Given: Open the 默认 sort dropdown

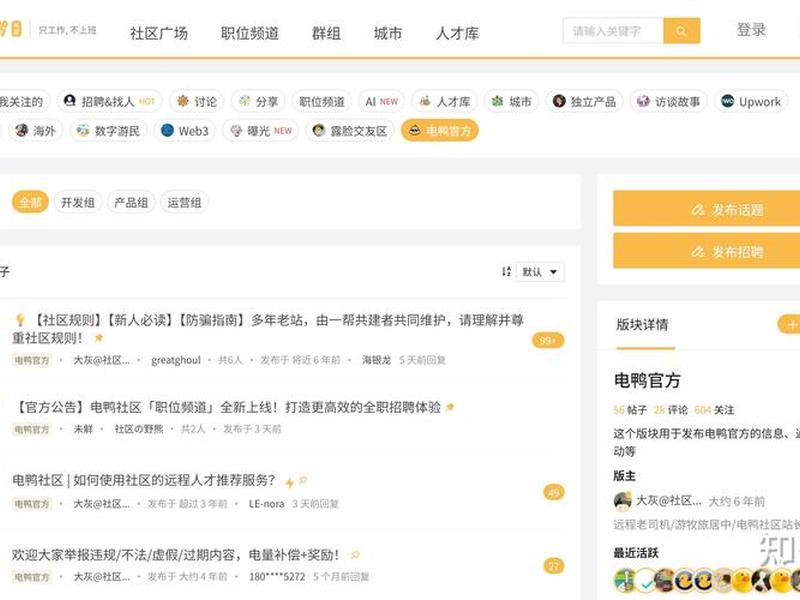Looking at the screenshot, I should coord(540,271).
